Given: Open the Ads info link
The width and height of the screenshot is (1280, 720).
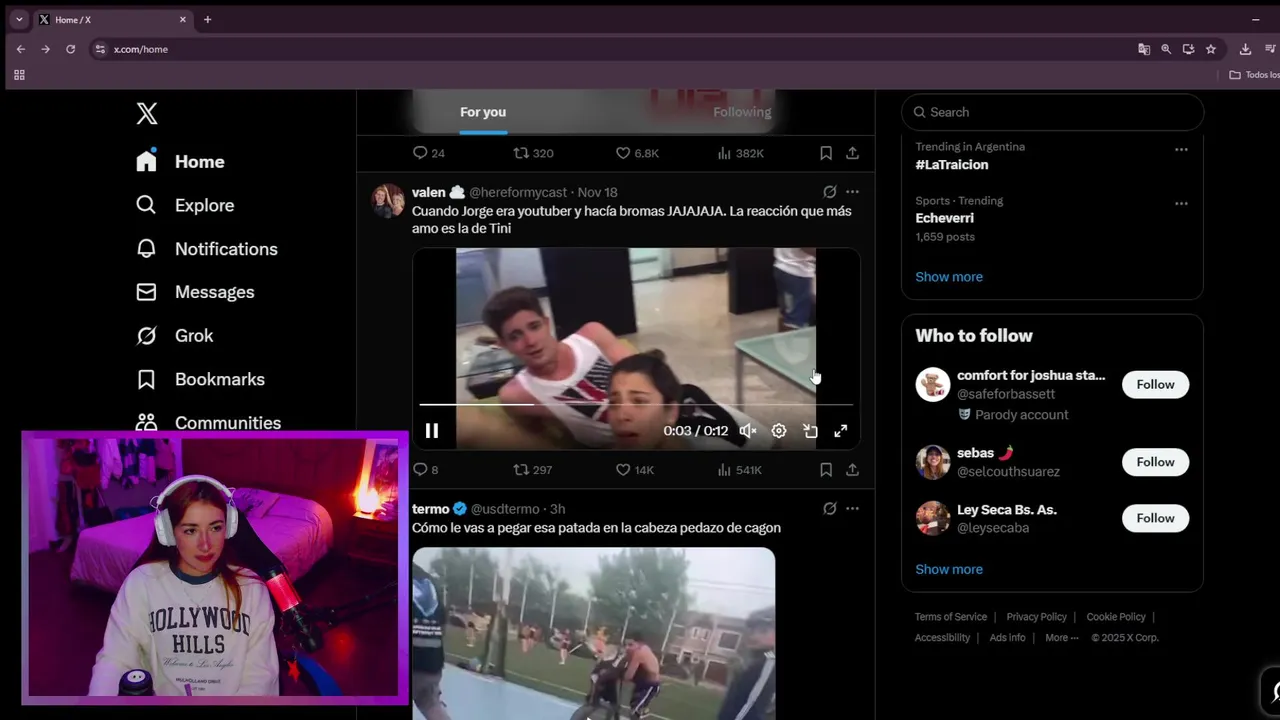Looking at the screenshot, I should pyautogui.click(x=1007, y=638).
